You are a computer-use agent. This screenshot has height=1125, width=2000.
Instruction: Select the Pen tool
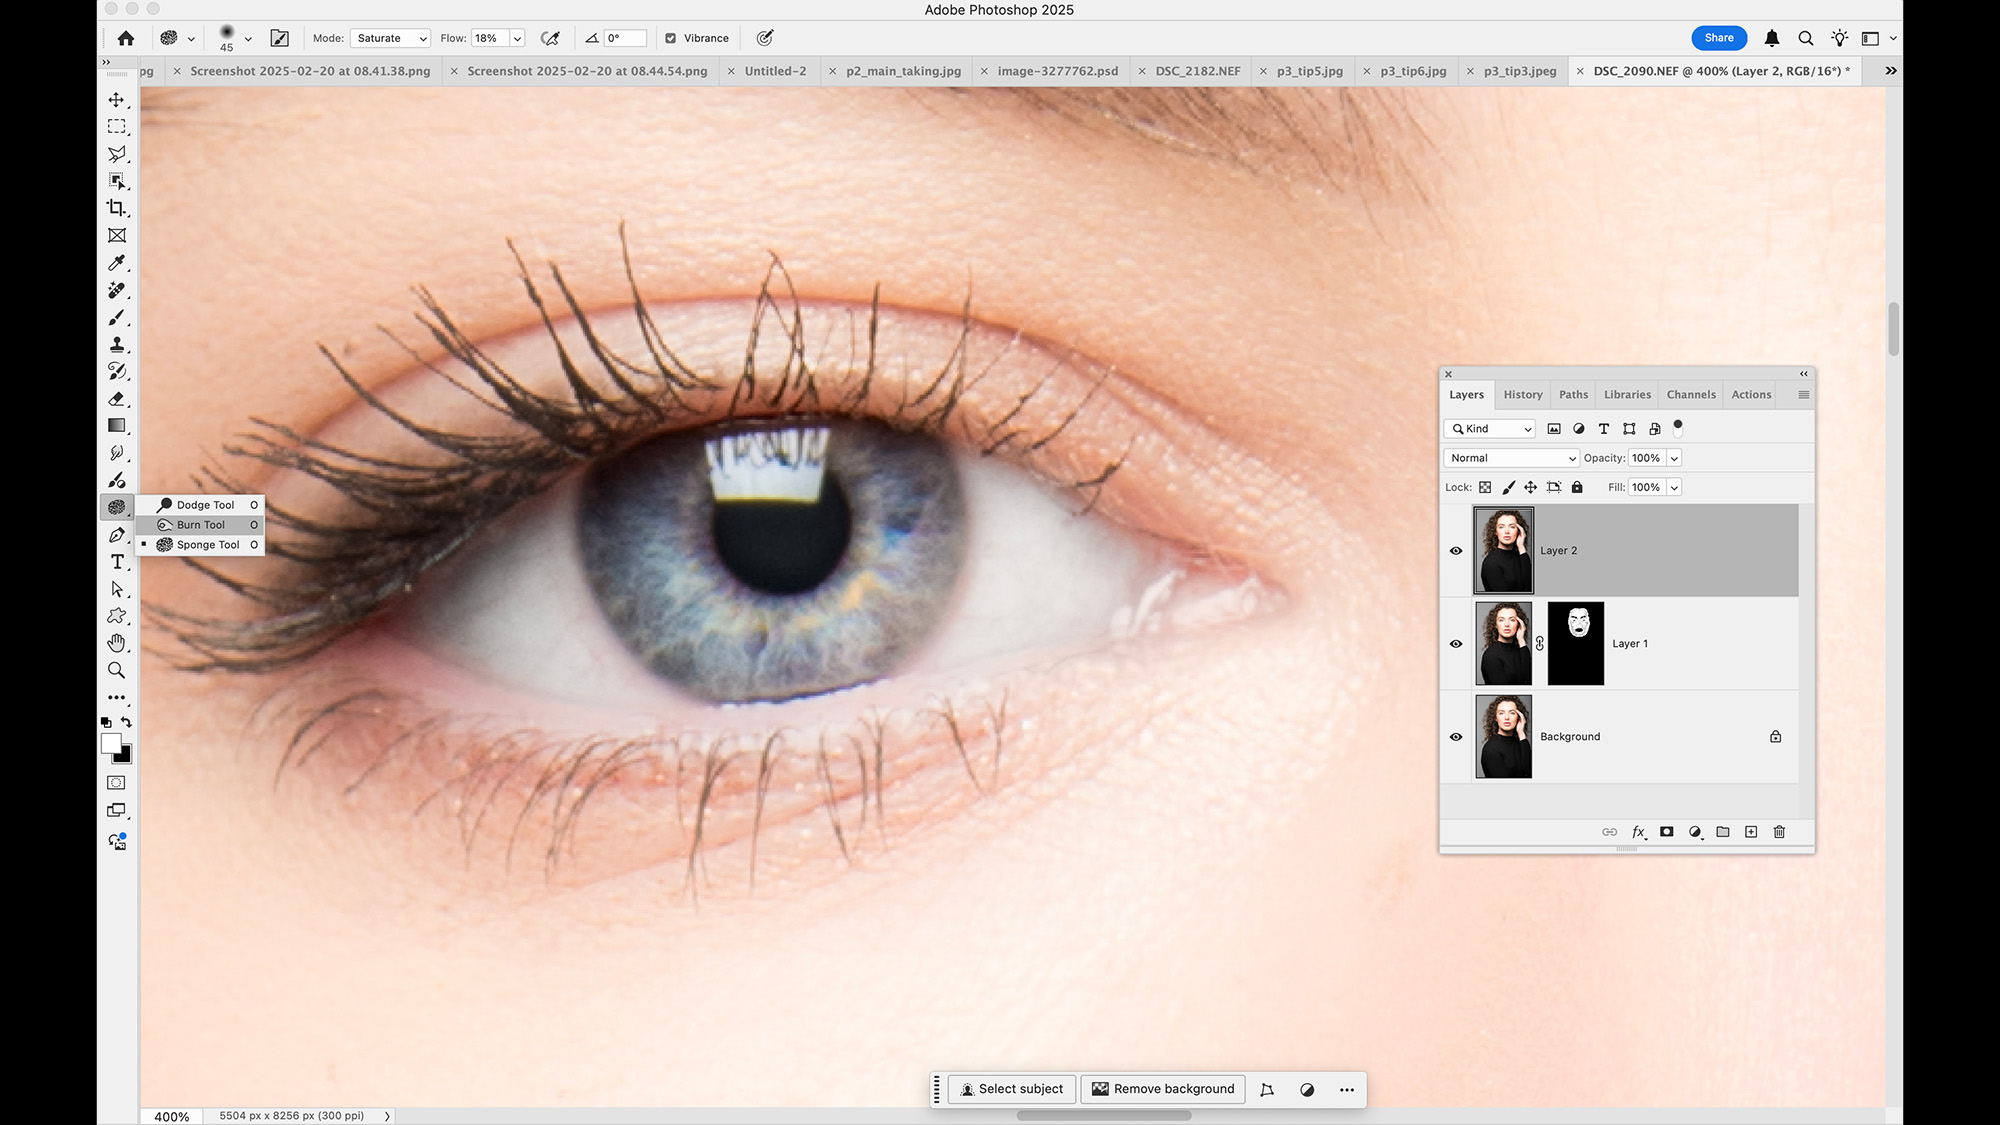click(117, 535)
